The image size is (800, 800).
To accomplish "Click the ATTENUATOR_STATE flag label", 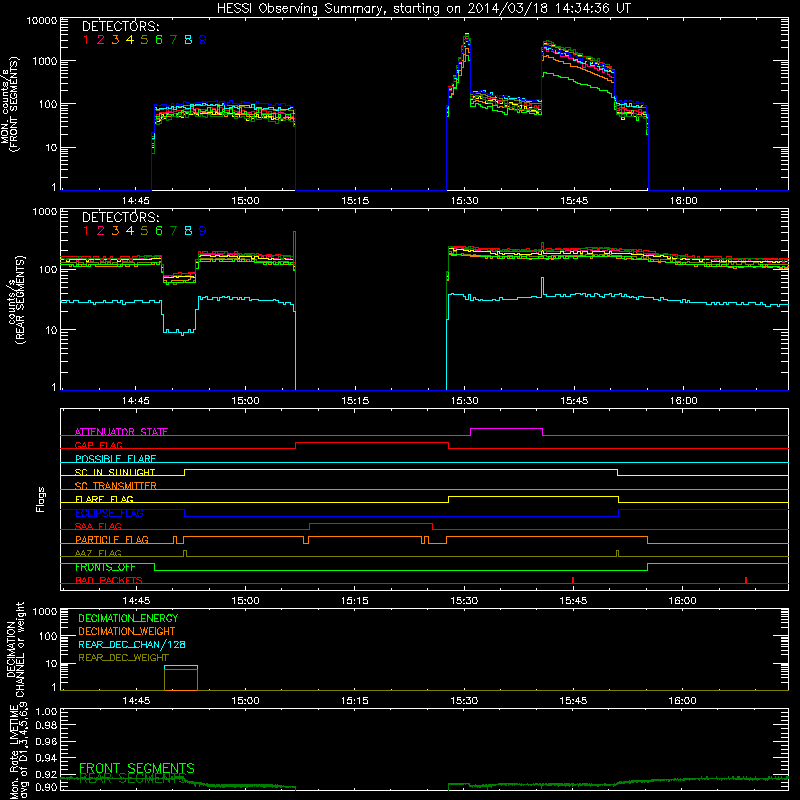I will tap(121, 432).
